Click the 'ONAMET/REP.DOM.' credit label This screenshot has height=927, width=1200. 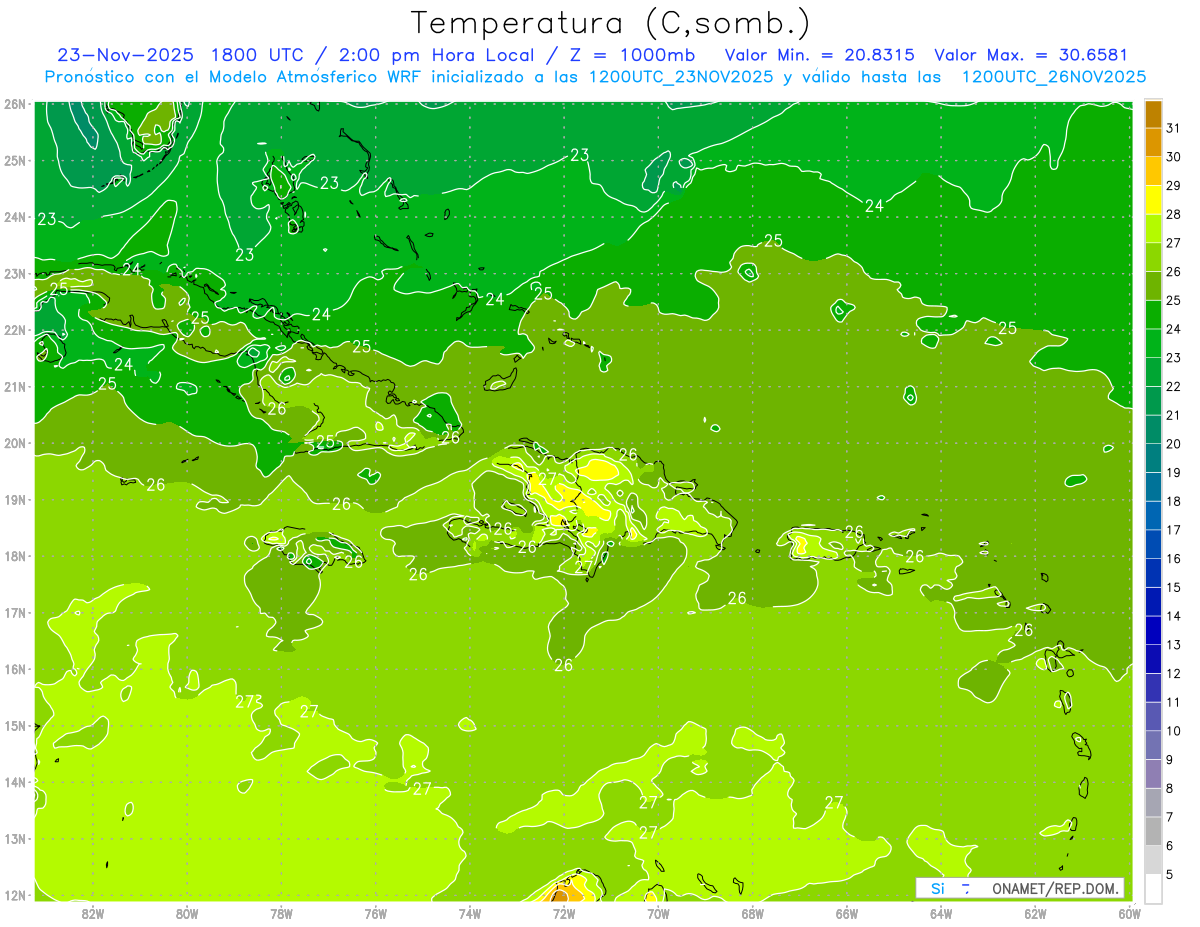[x=1054, y=888]
